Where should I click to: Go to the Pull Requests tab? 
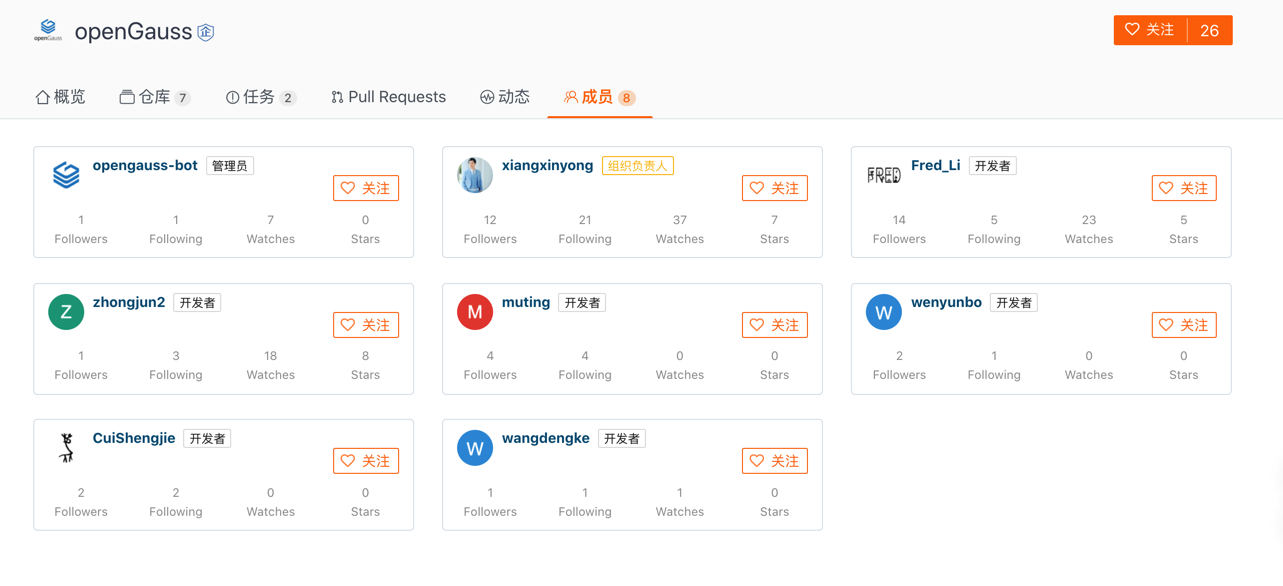(x=388, y=97)
